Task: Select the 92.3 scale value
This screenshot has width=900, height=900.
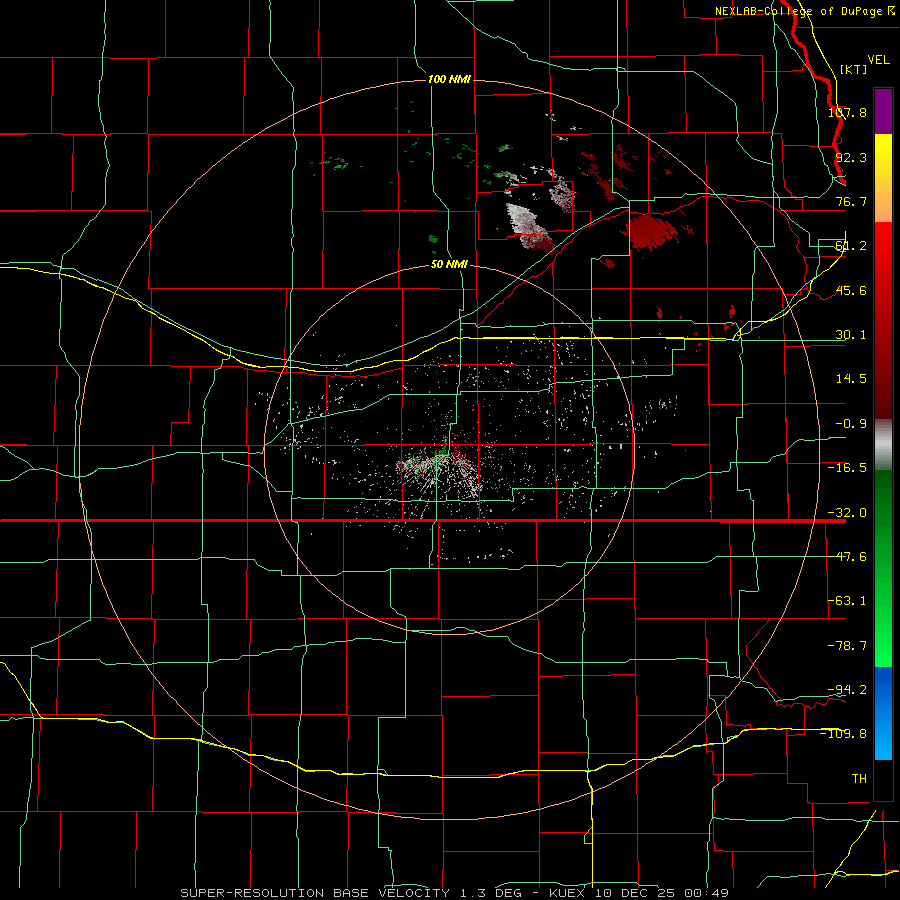Action: click(x=851, y=157)
